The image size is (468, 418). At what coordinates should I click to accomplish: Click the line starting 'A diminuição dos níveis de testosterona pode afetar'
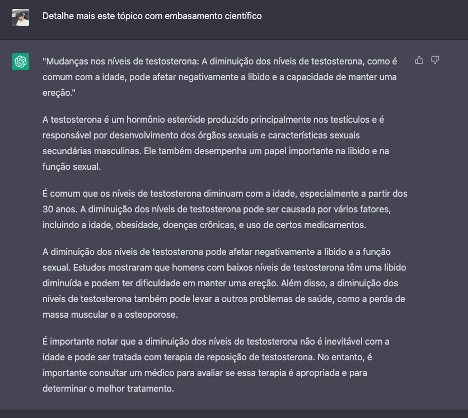point(216,252)
